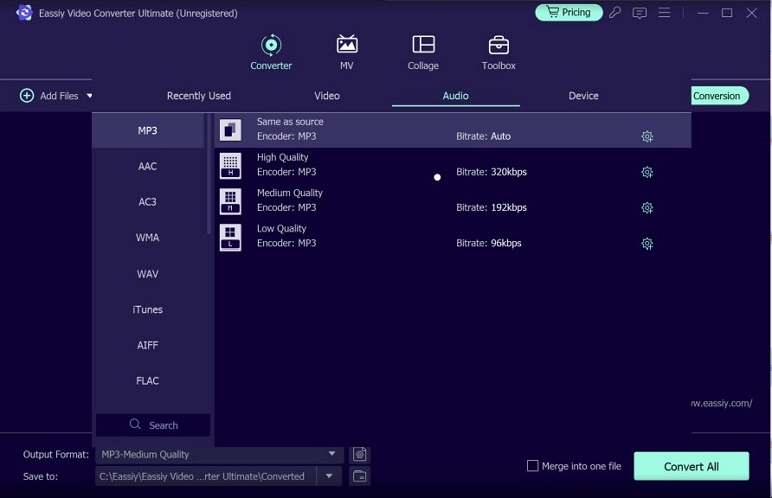Screen dimensions: 772x498
Task: Click the Conversion button
Action: 720,96
